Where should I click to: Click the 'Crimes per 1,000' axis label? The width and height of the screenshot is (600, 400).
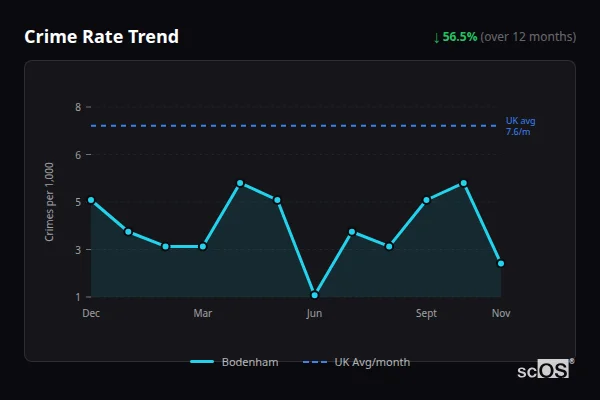tap(49, 202)
